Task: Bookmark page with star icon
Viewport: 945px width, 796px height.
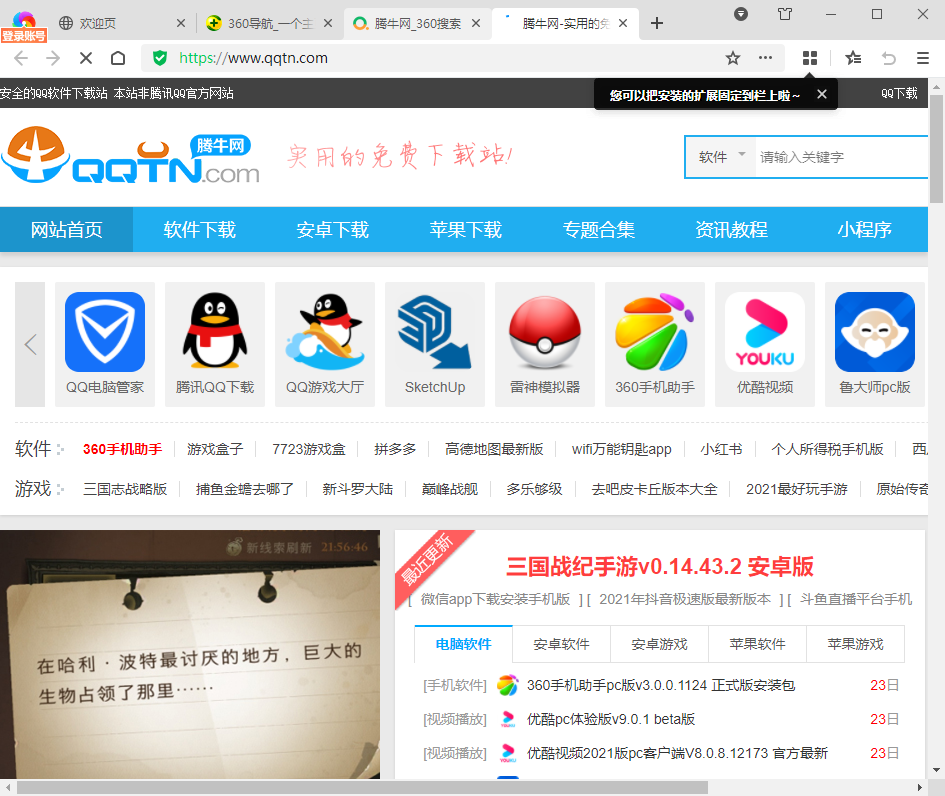Action: click(733, 58)
